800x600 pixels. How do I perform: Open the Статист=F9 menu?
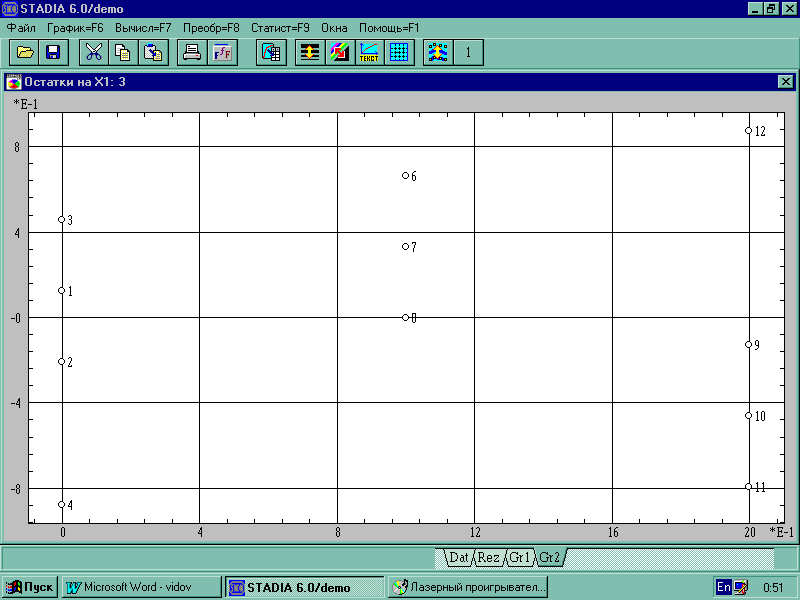[280, 28]
